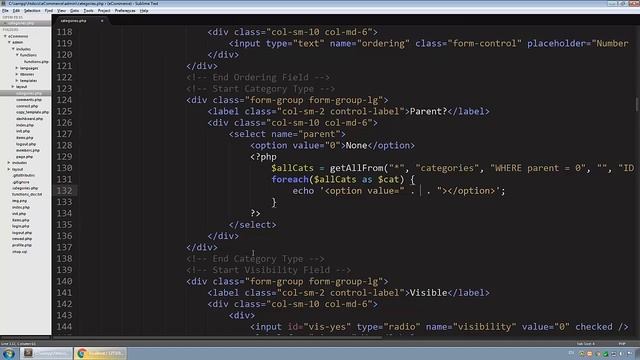Open the Help menu
640x360 pixels.
click(x=144, y=11)
